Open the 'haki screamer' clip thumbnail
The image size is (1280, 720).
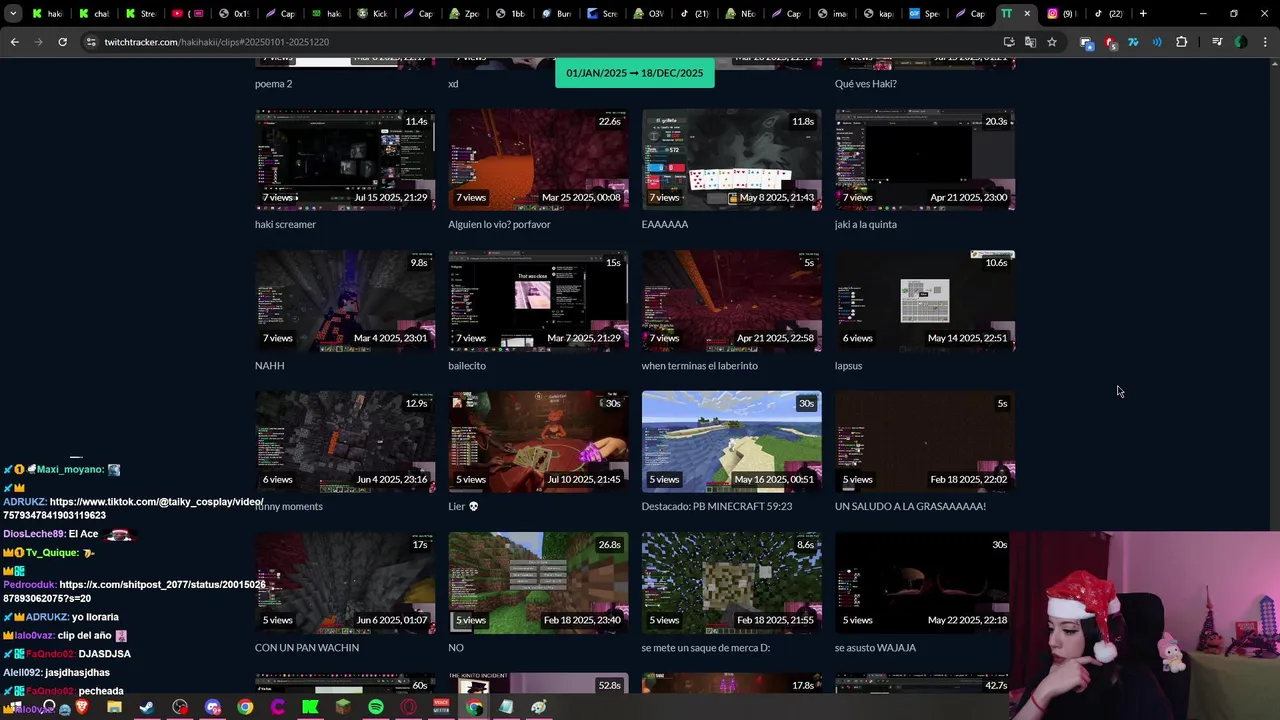(x=345, y=160)
